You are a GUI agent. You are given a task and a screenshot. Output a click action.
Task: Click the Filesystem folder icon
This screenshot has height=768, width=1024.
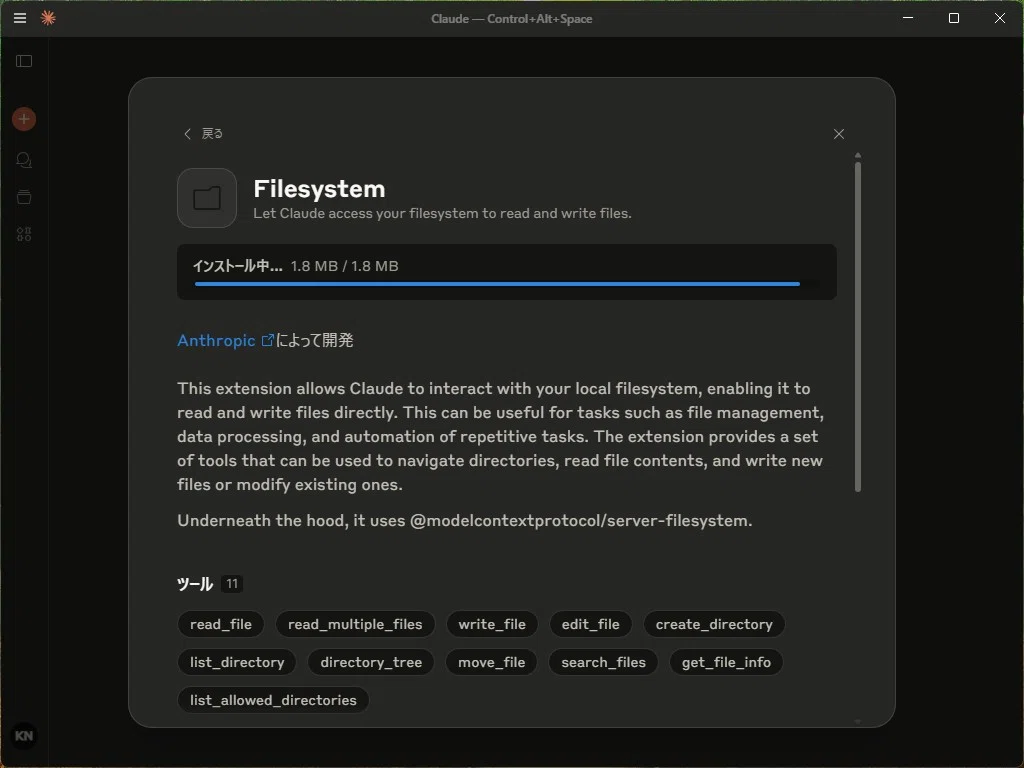point(207,198)
